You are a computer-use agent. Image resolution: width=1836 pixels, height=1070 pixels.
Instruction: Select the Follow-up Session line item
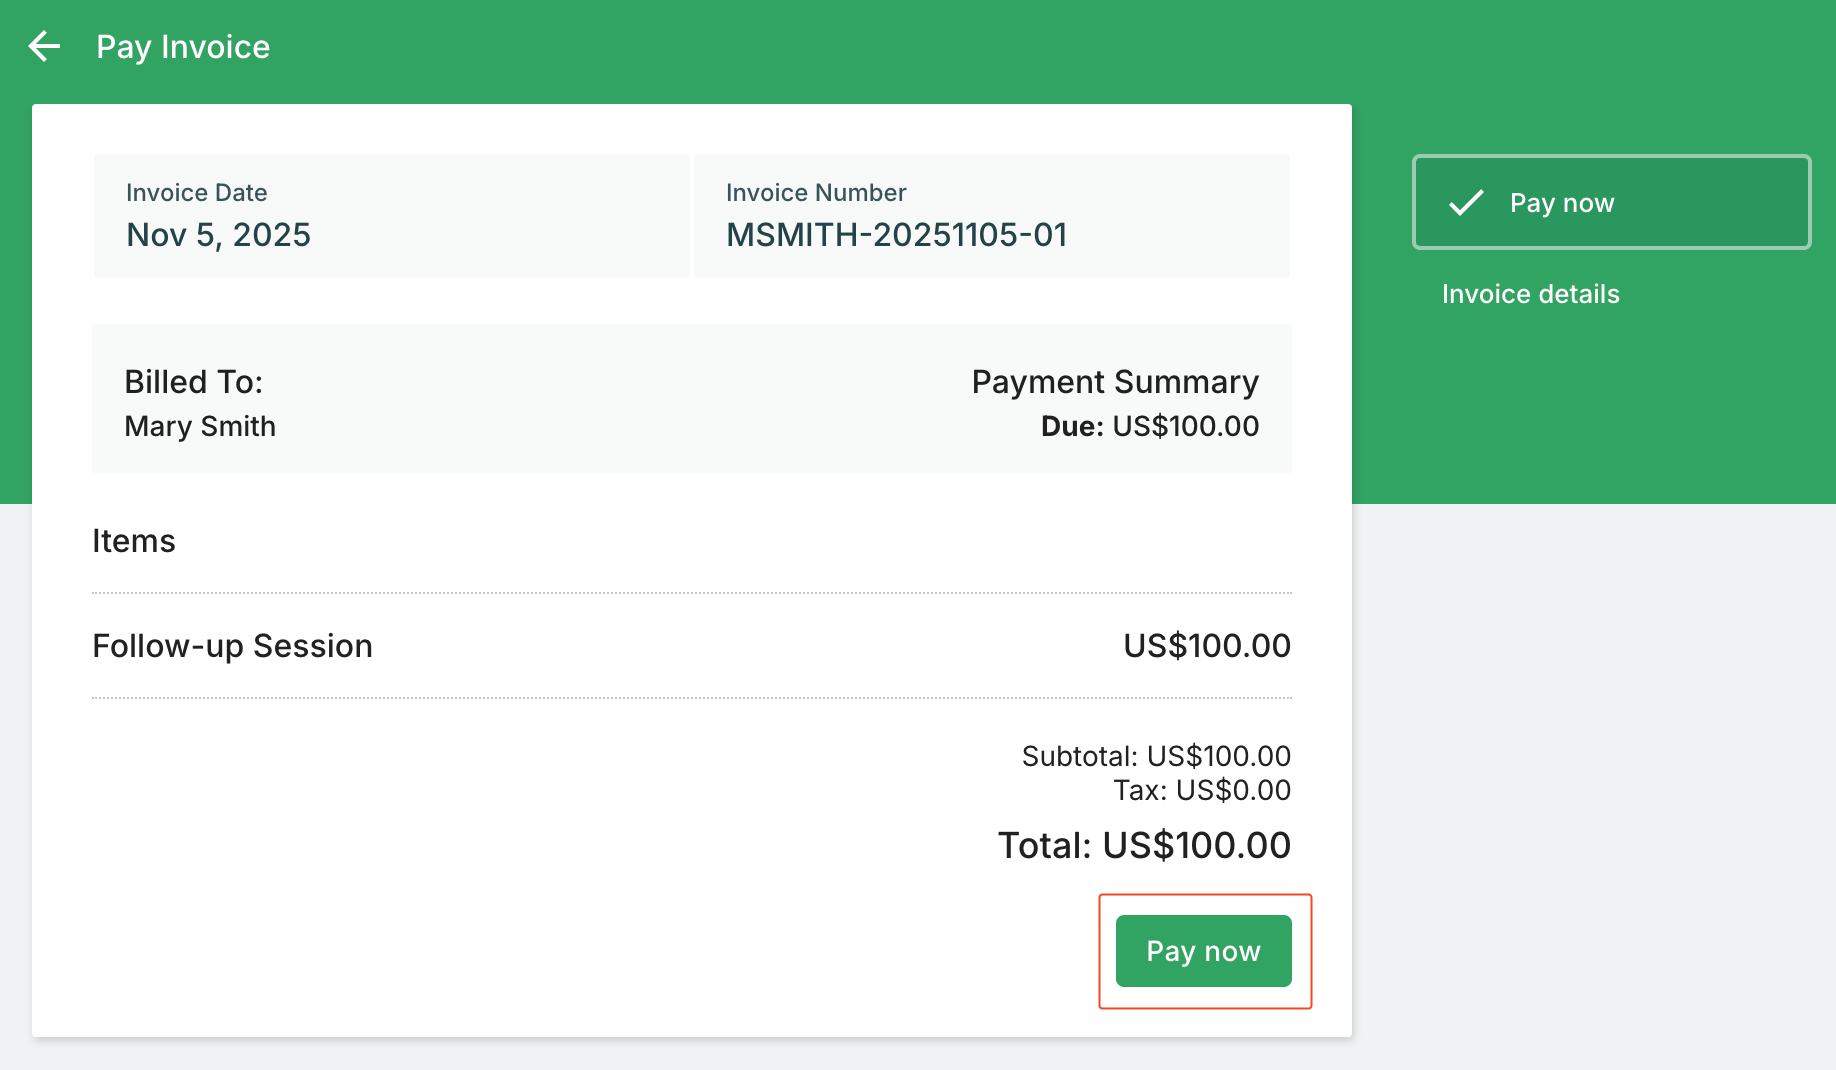(232, 646)
